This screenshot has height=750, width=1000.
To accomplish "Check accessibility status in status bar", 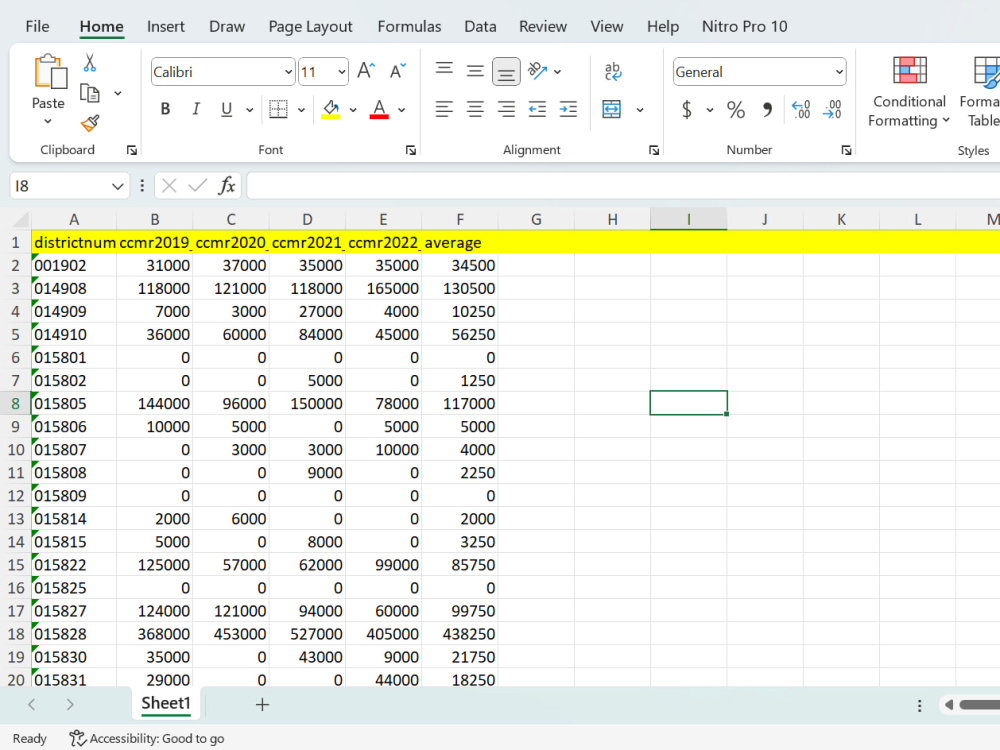I will [147, 739].
